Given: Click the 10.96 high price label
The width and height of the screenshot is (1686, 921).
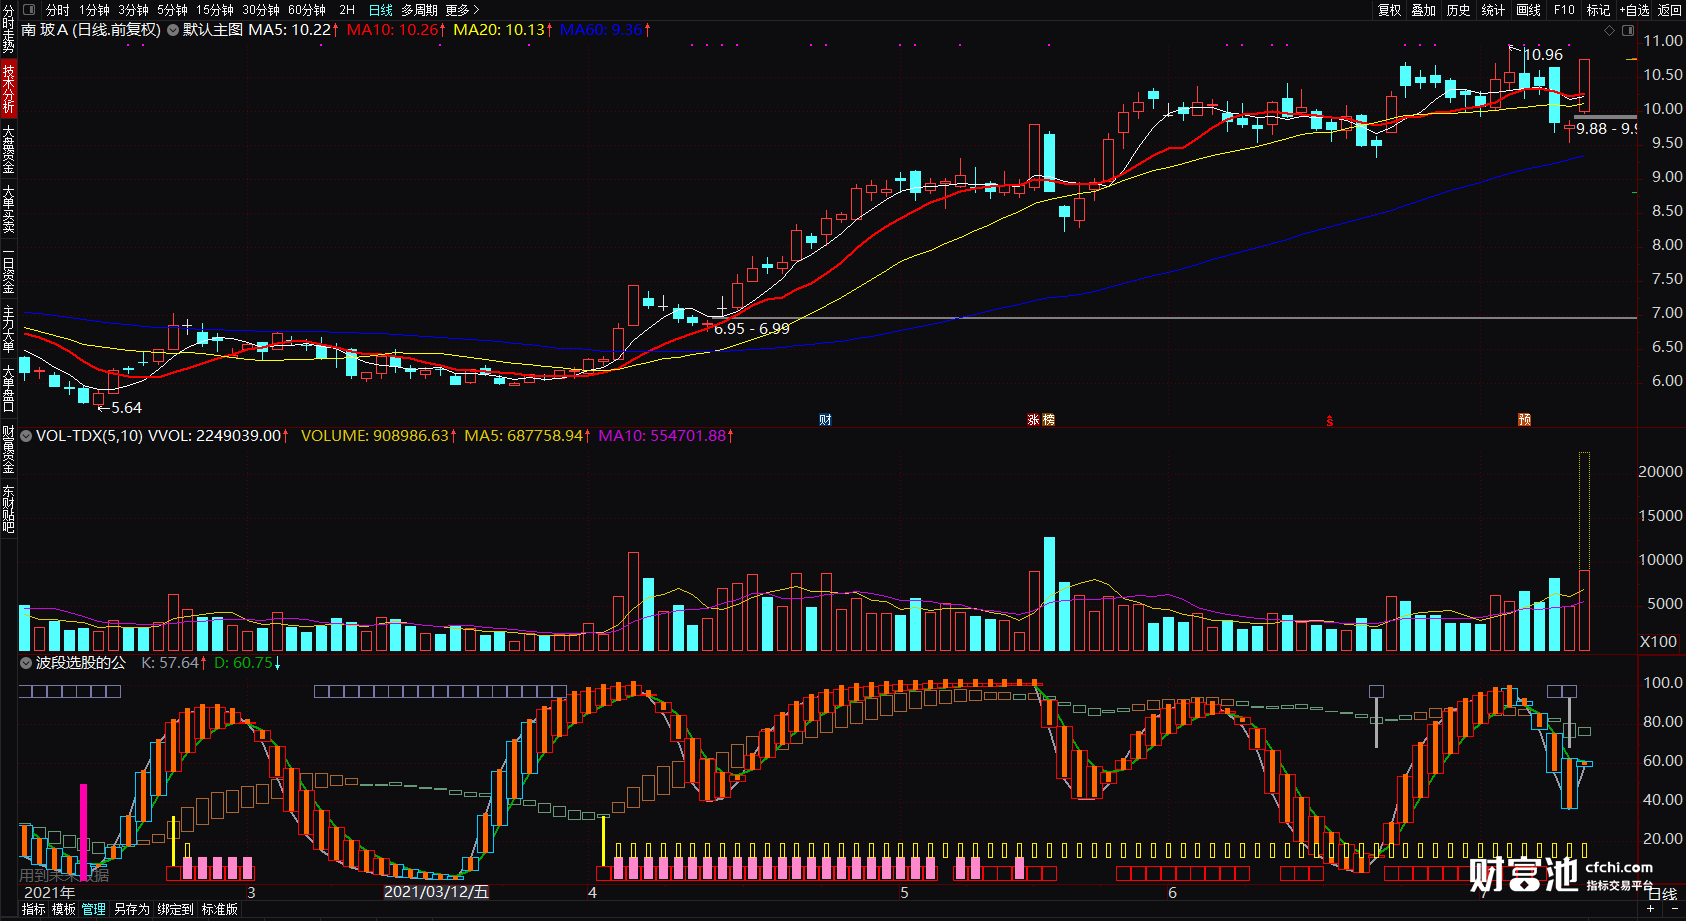Looking at the screenshot, I should pyautogui.click(x=1543, y=55).
